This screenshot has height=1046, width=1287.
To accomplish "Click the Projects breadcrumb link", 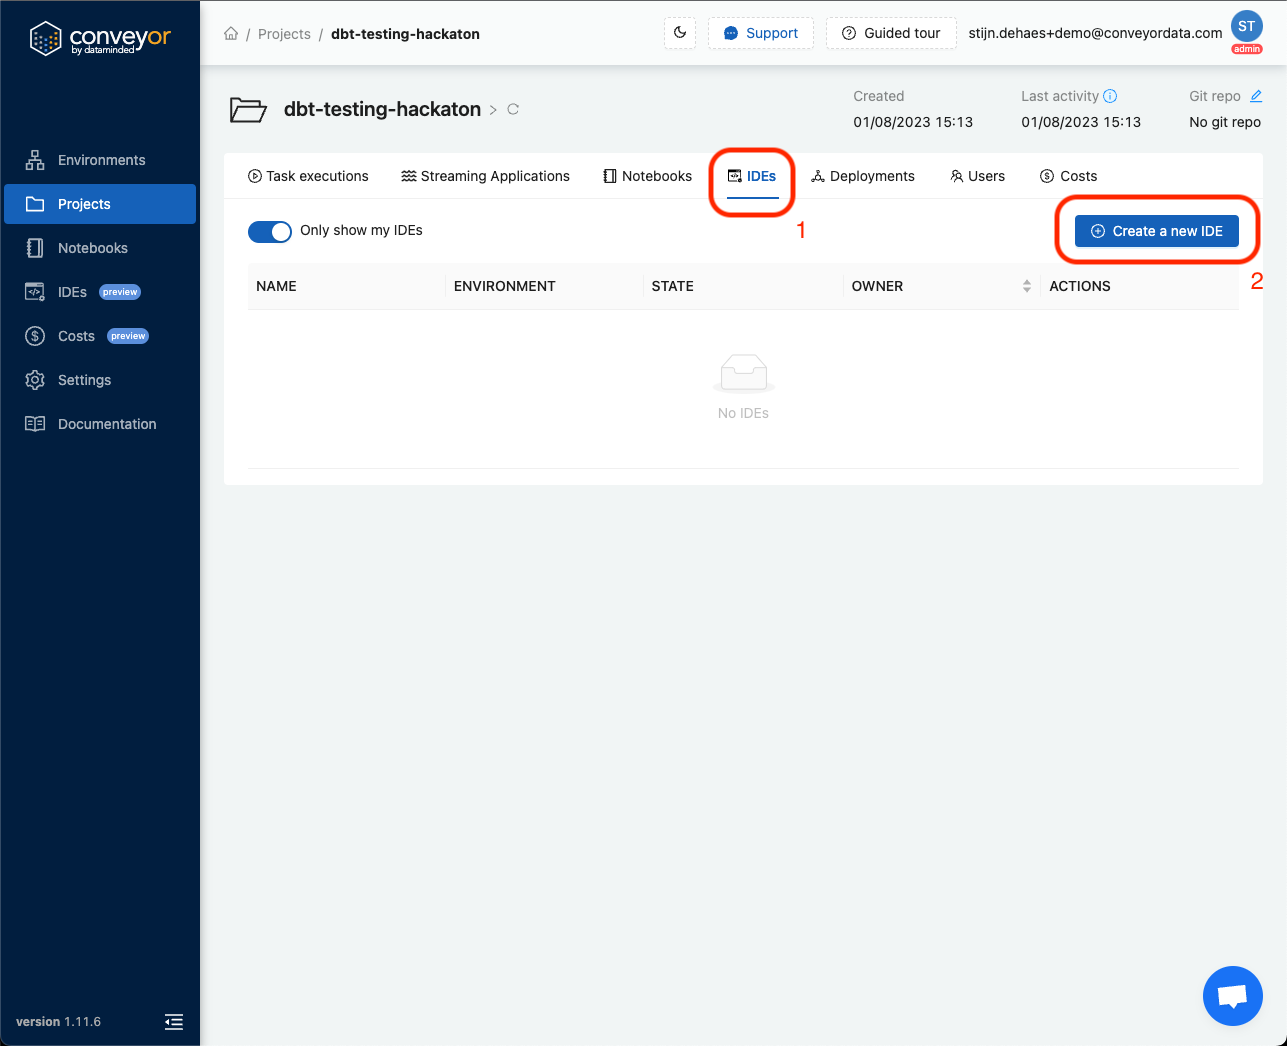I will (284, 34).
